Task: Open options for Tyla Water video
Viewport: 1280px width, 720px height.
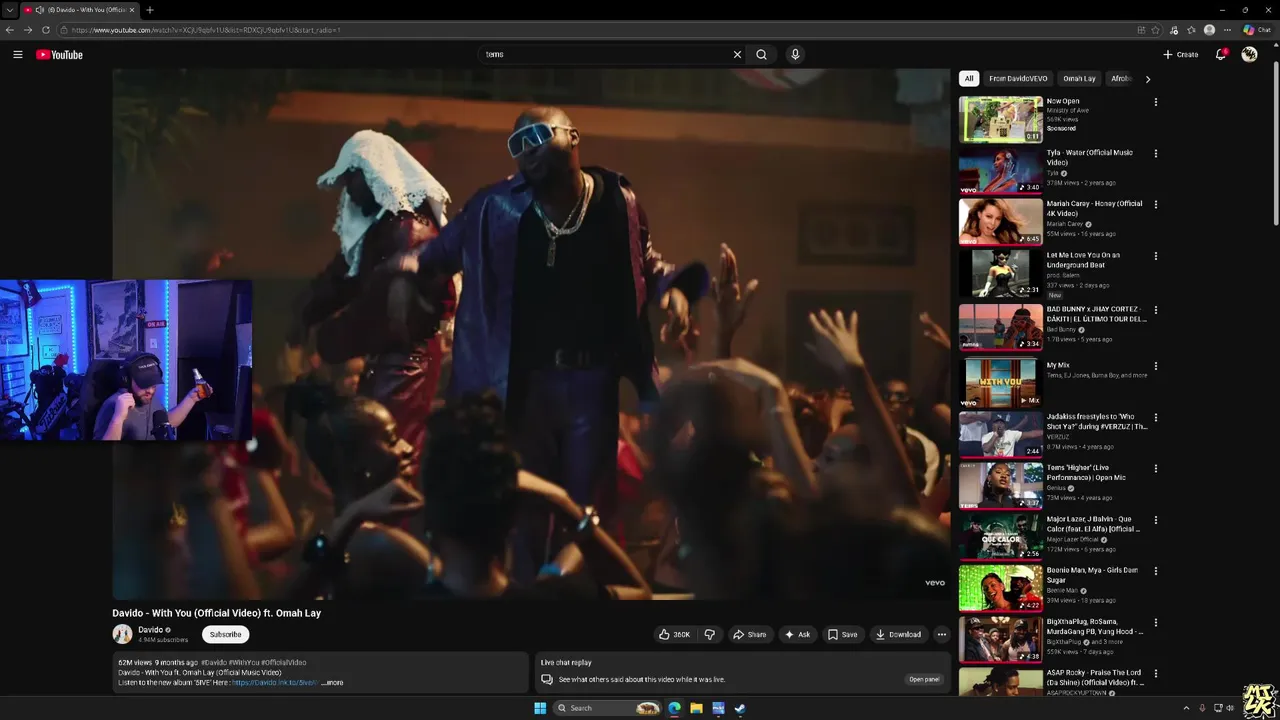Action: (x=1155, y=153)
